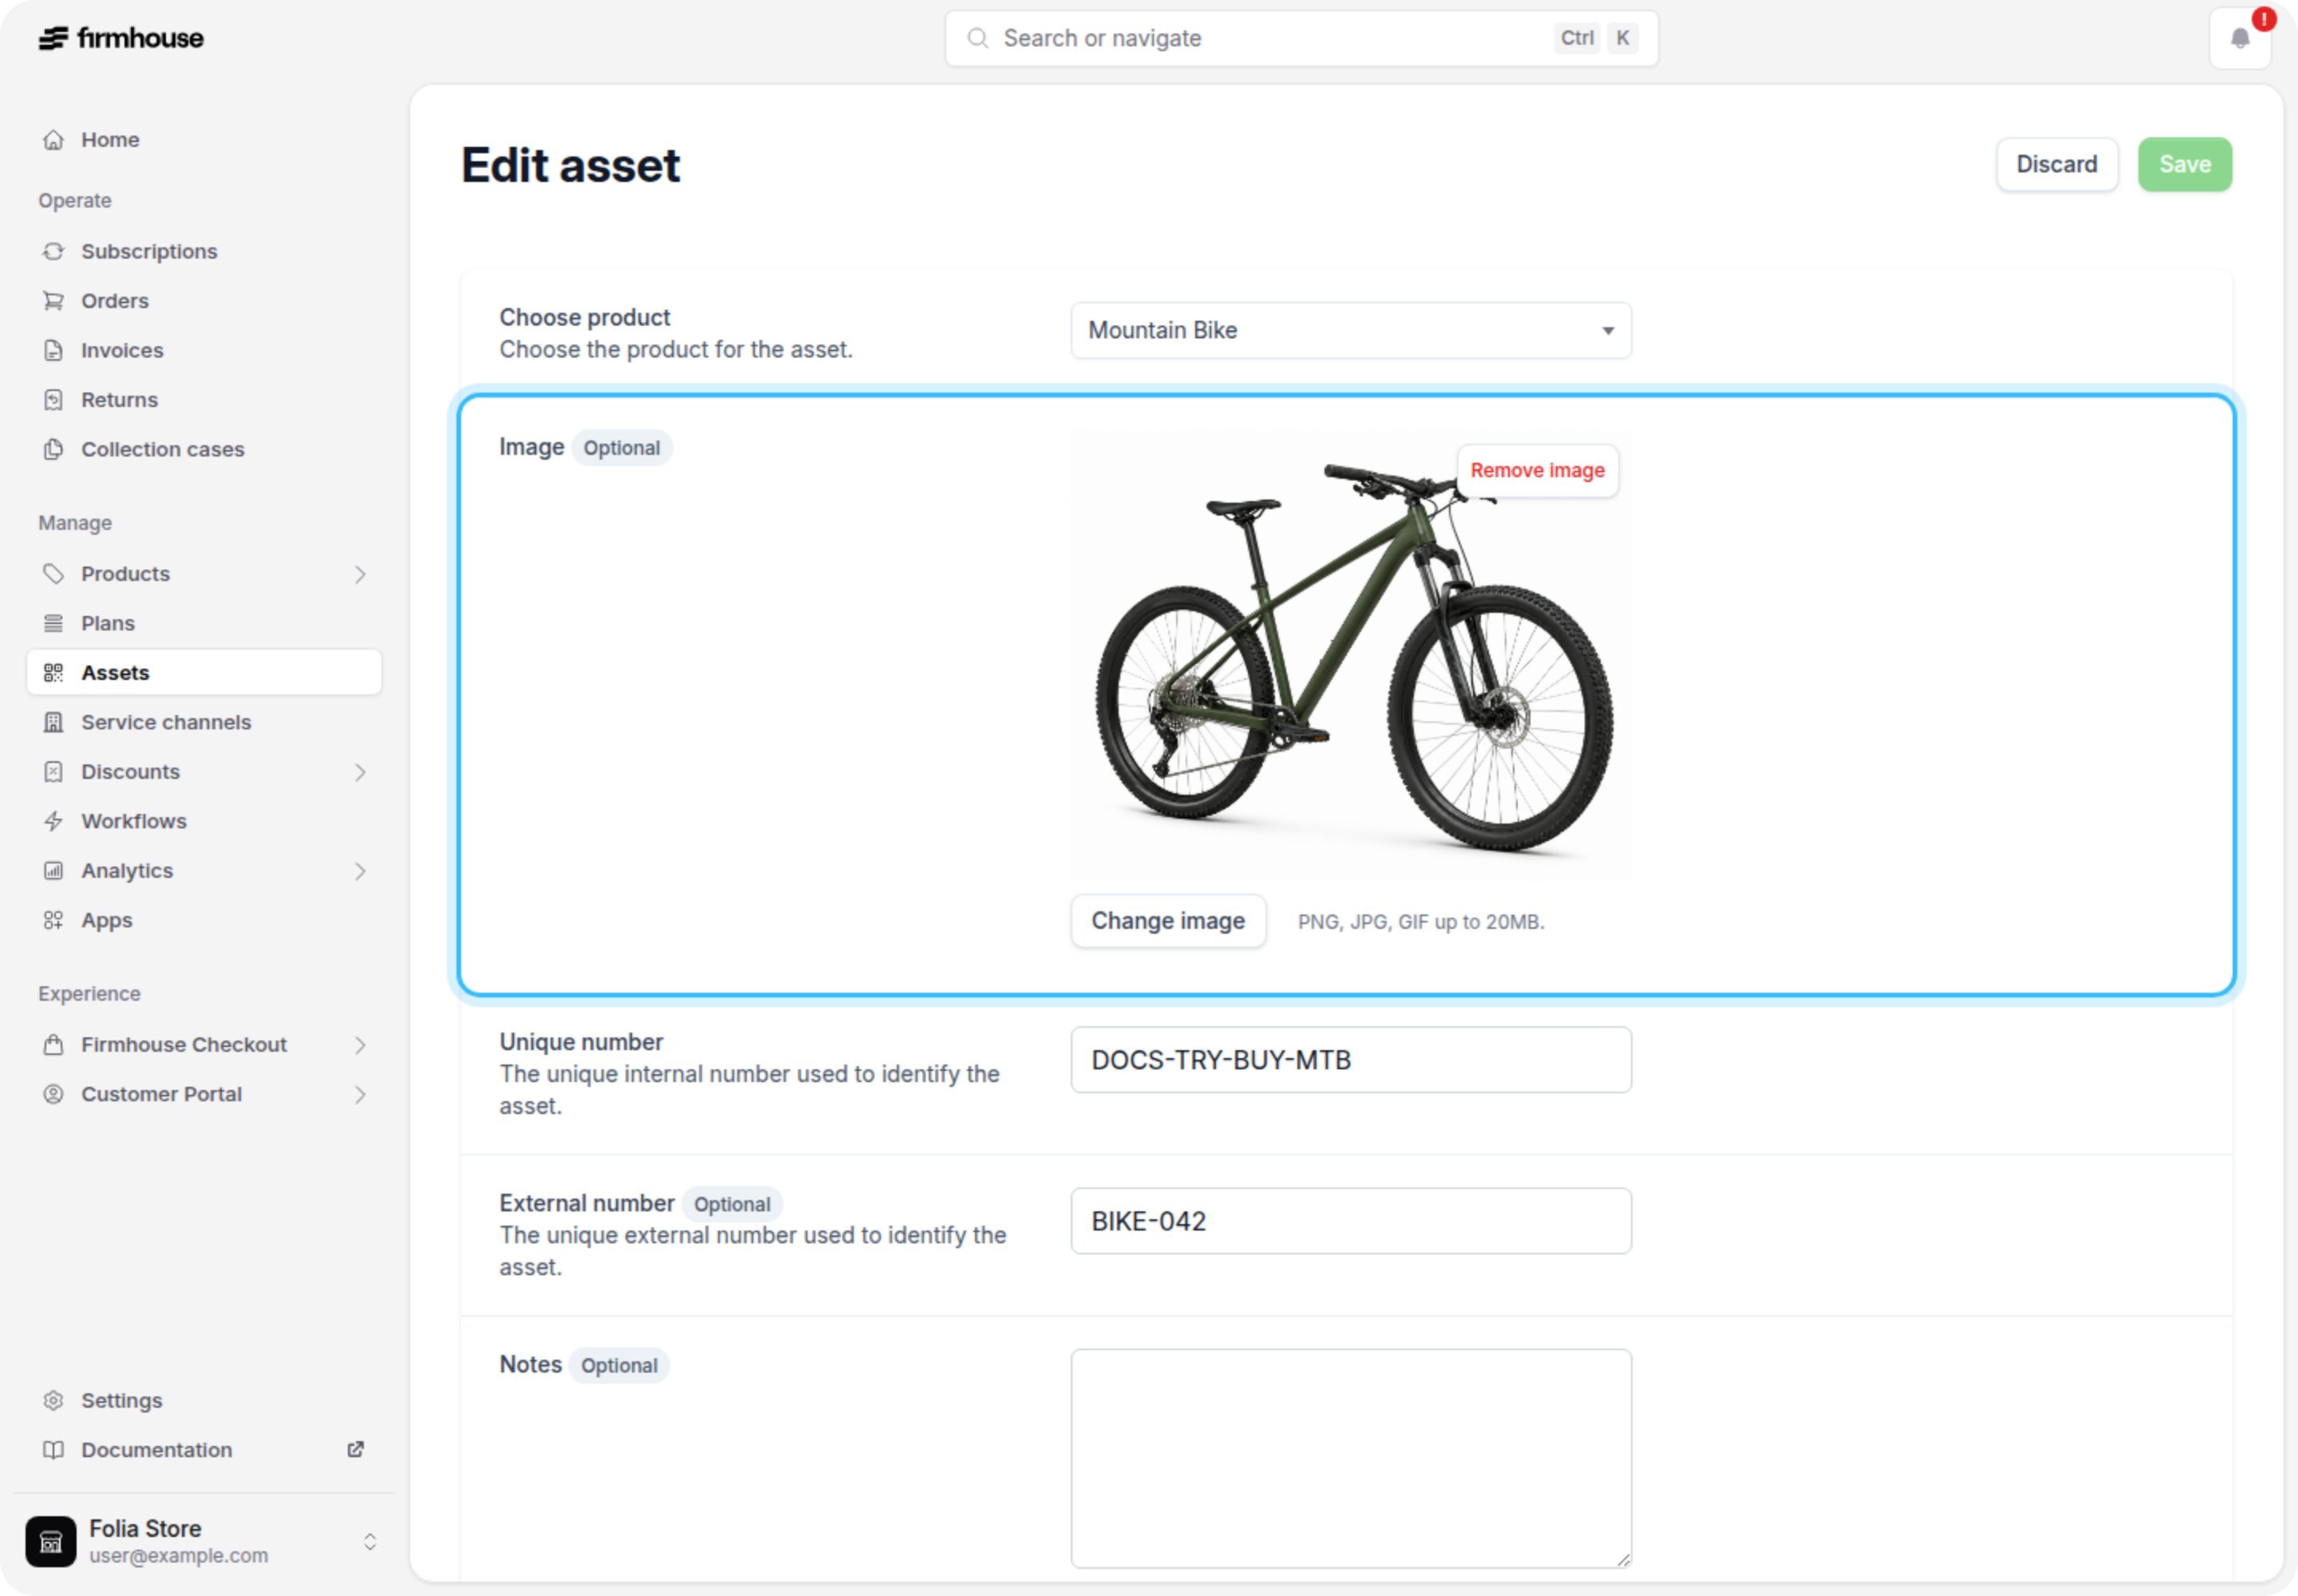Open the Documentation link

[157, 1450]
